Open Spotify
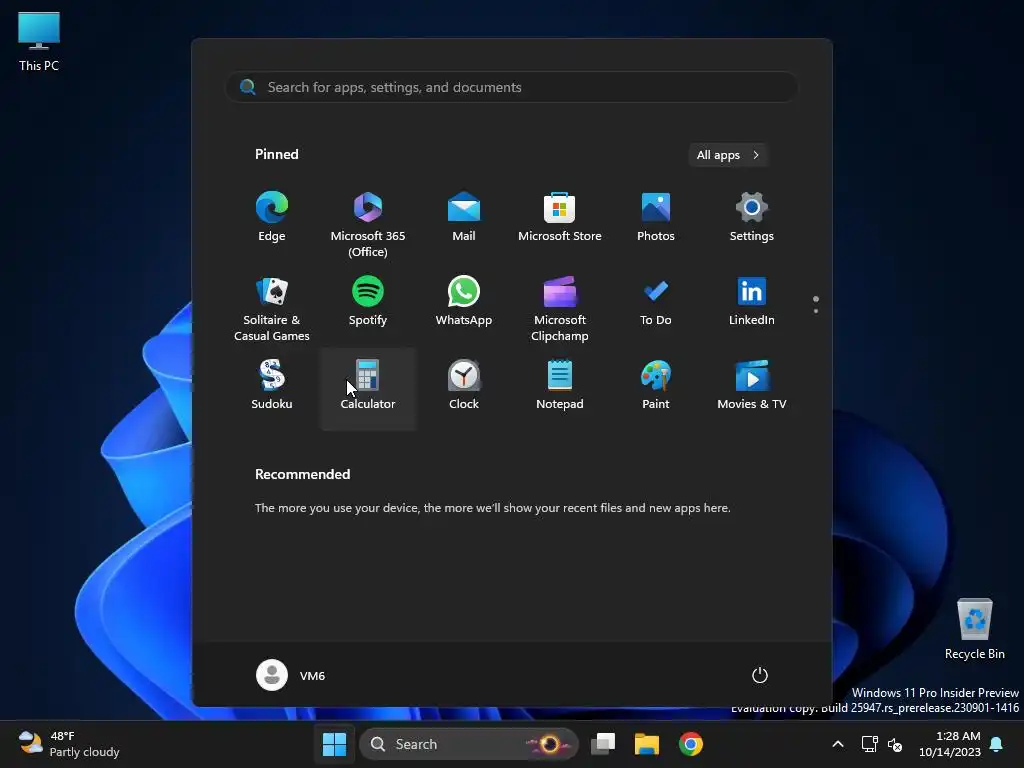 [x=368, y=302]
